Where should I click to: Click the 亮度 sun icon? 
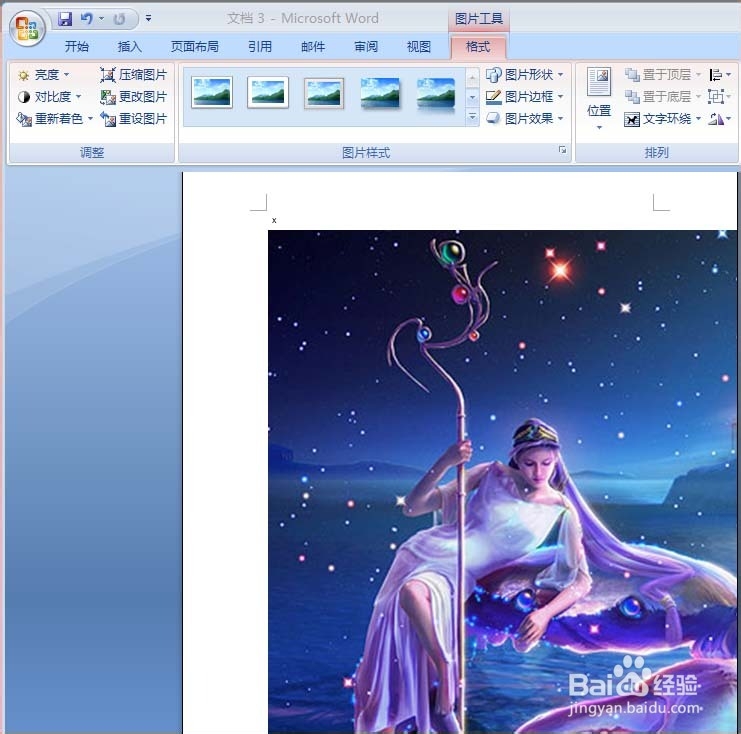click(24, 75)
